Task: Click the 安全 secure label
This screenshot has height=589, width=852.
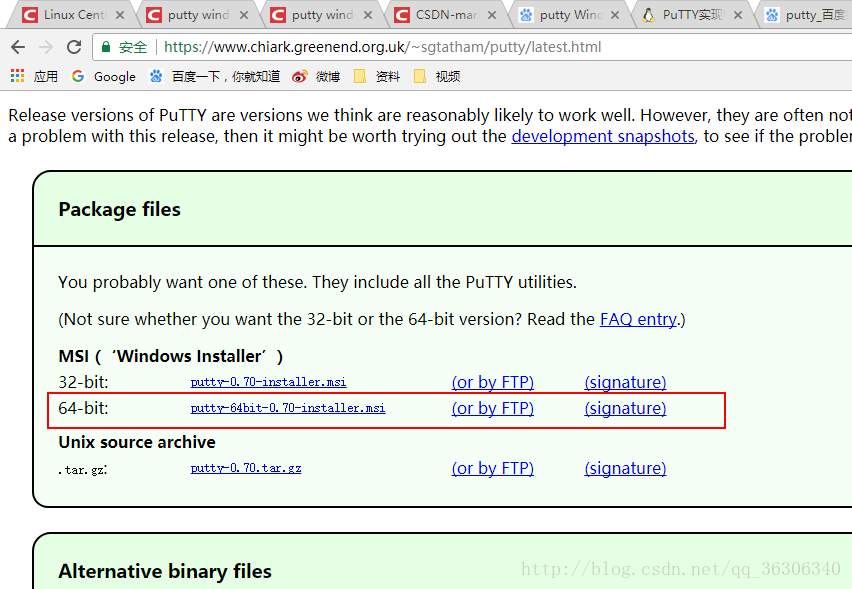Action: click(x=133, y=47)
